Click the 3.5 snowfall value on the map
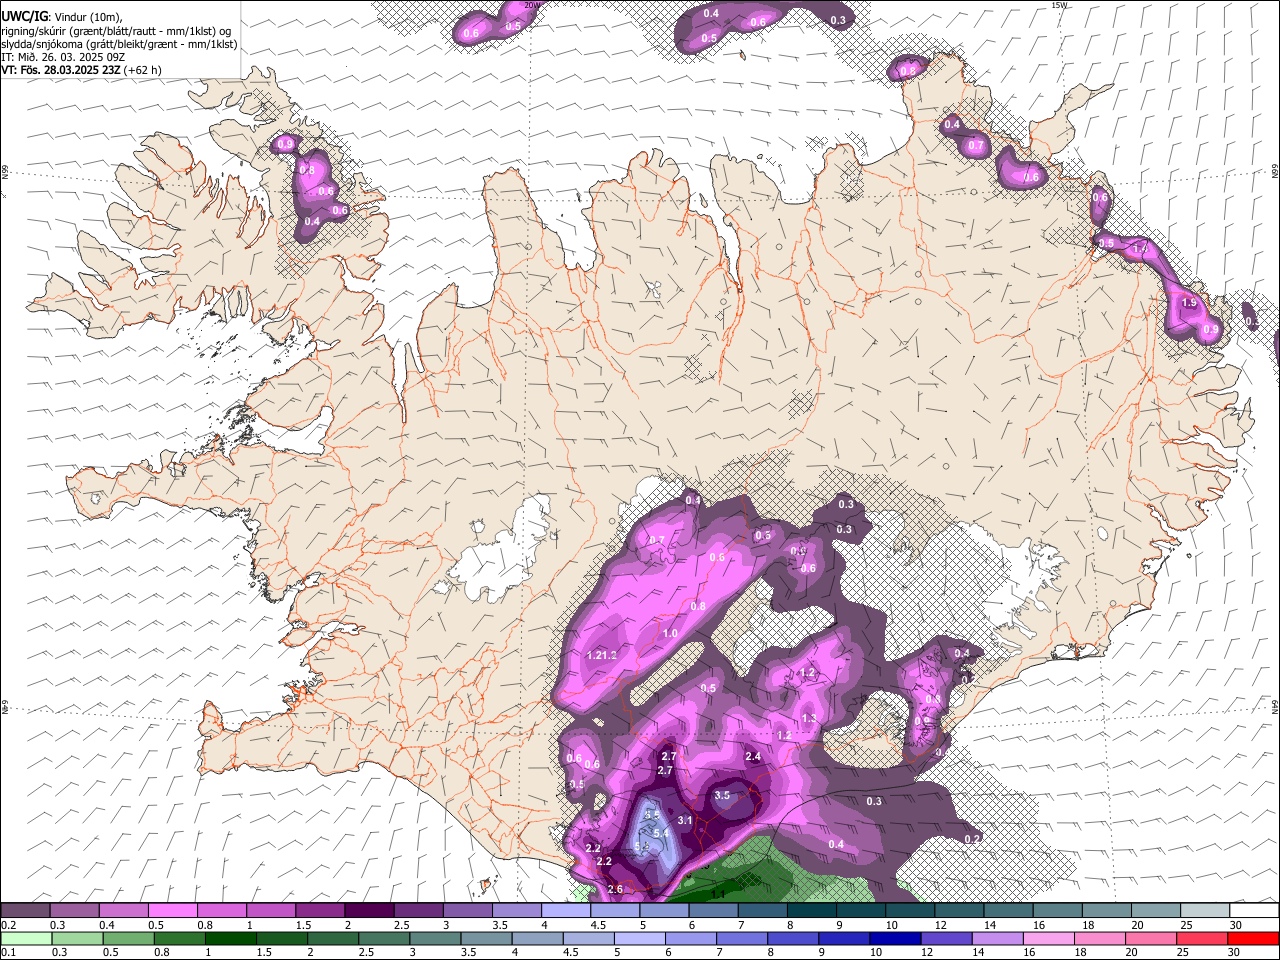The image size is (1280, 960). pyautogui.click(x=722, y=796)
